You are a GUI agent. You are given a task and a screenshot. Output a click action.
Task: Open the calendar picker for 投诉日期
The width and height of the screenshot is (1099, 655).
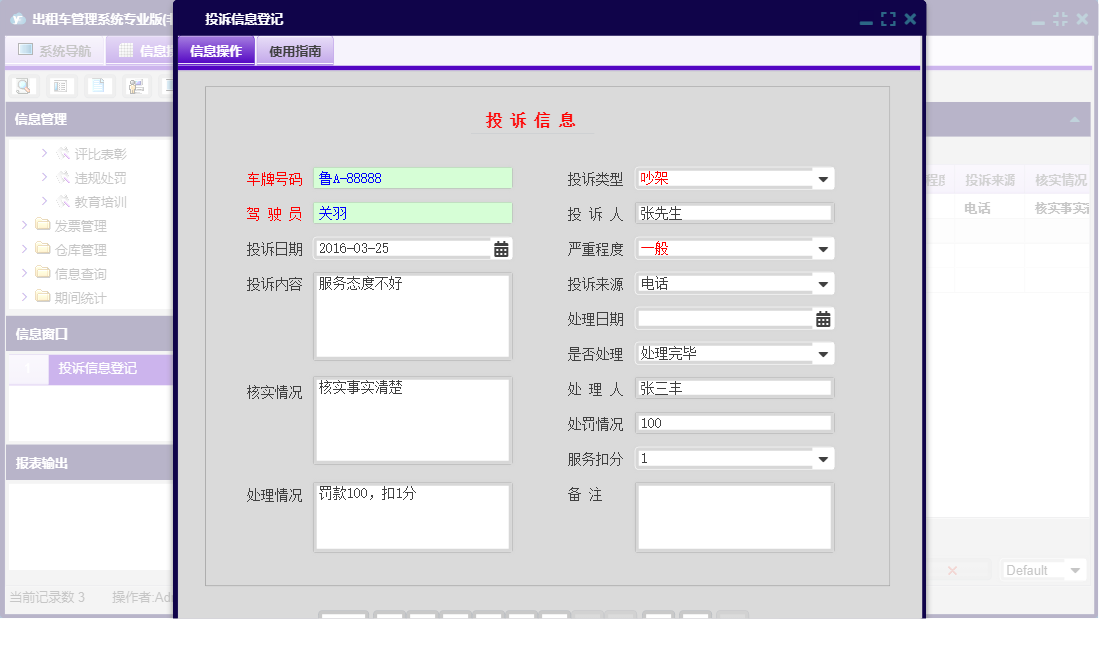click(x=503, y=248)
